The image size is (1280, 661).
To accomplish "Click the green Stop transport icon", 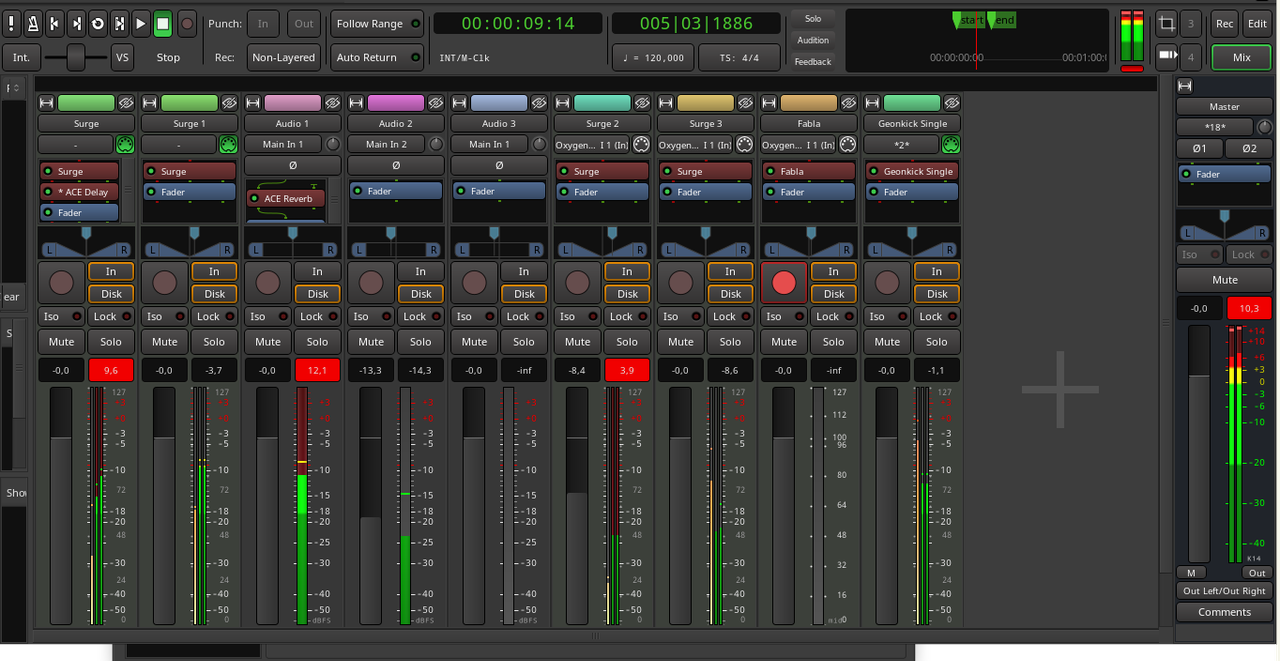I will (162, 23).
